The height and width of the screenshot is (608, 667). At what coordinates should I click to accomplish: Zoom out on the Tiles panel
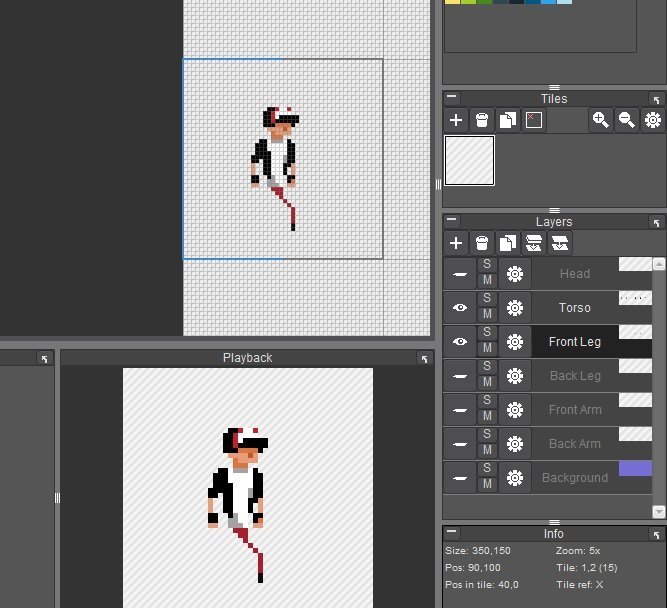[627, 120]
